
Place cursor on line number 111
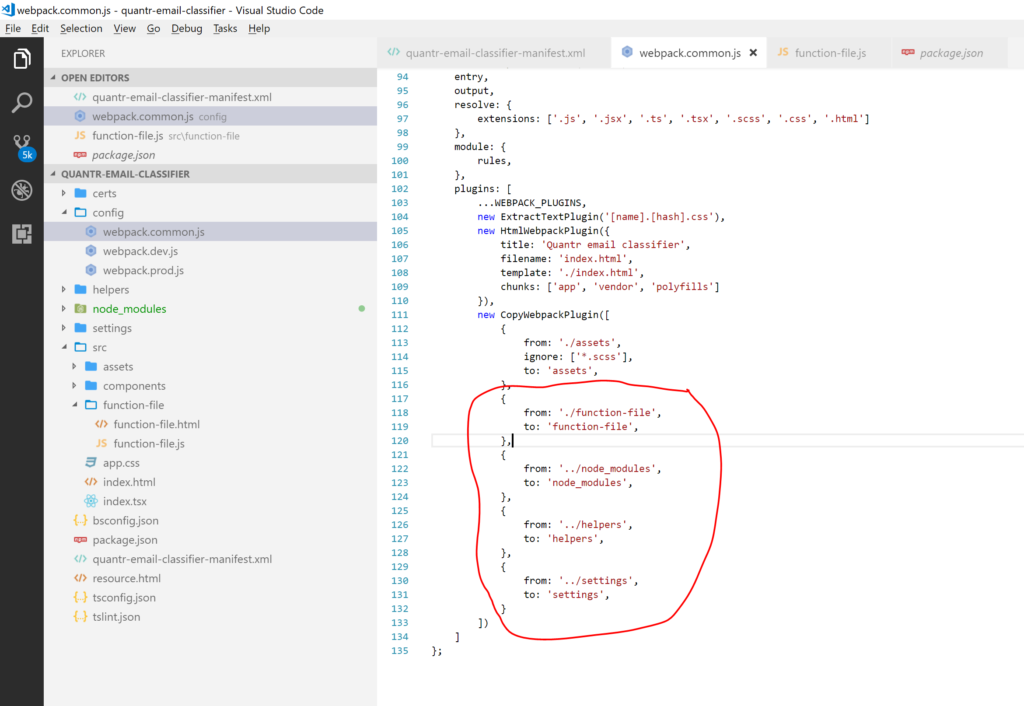pyautogui.click(x=400, y=315)
